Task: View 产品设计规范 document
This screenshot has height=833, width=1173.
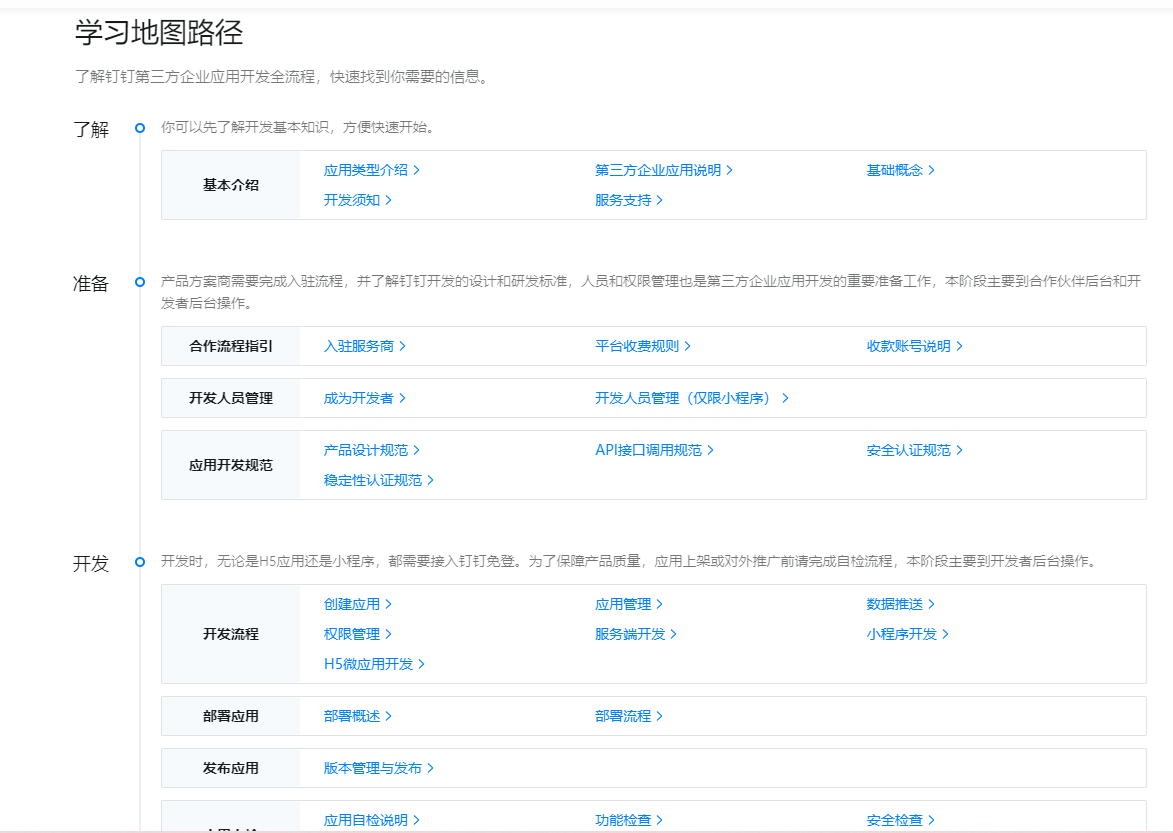Action: pos(371,450)
